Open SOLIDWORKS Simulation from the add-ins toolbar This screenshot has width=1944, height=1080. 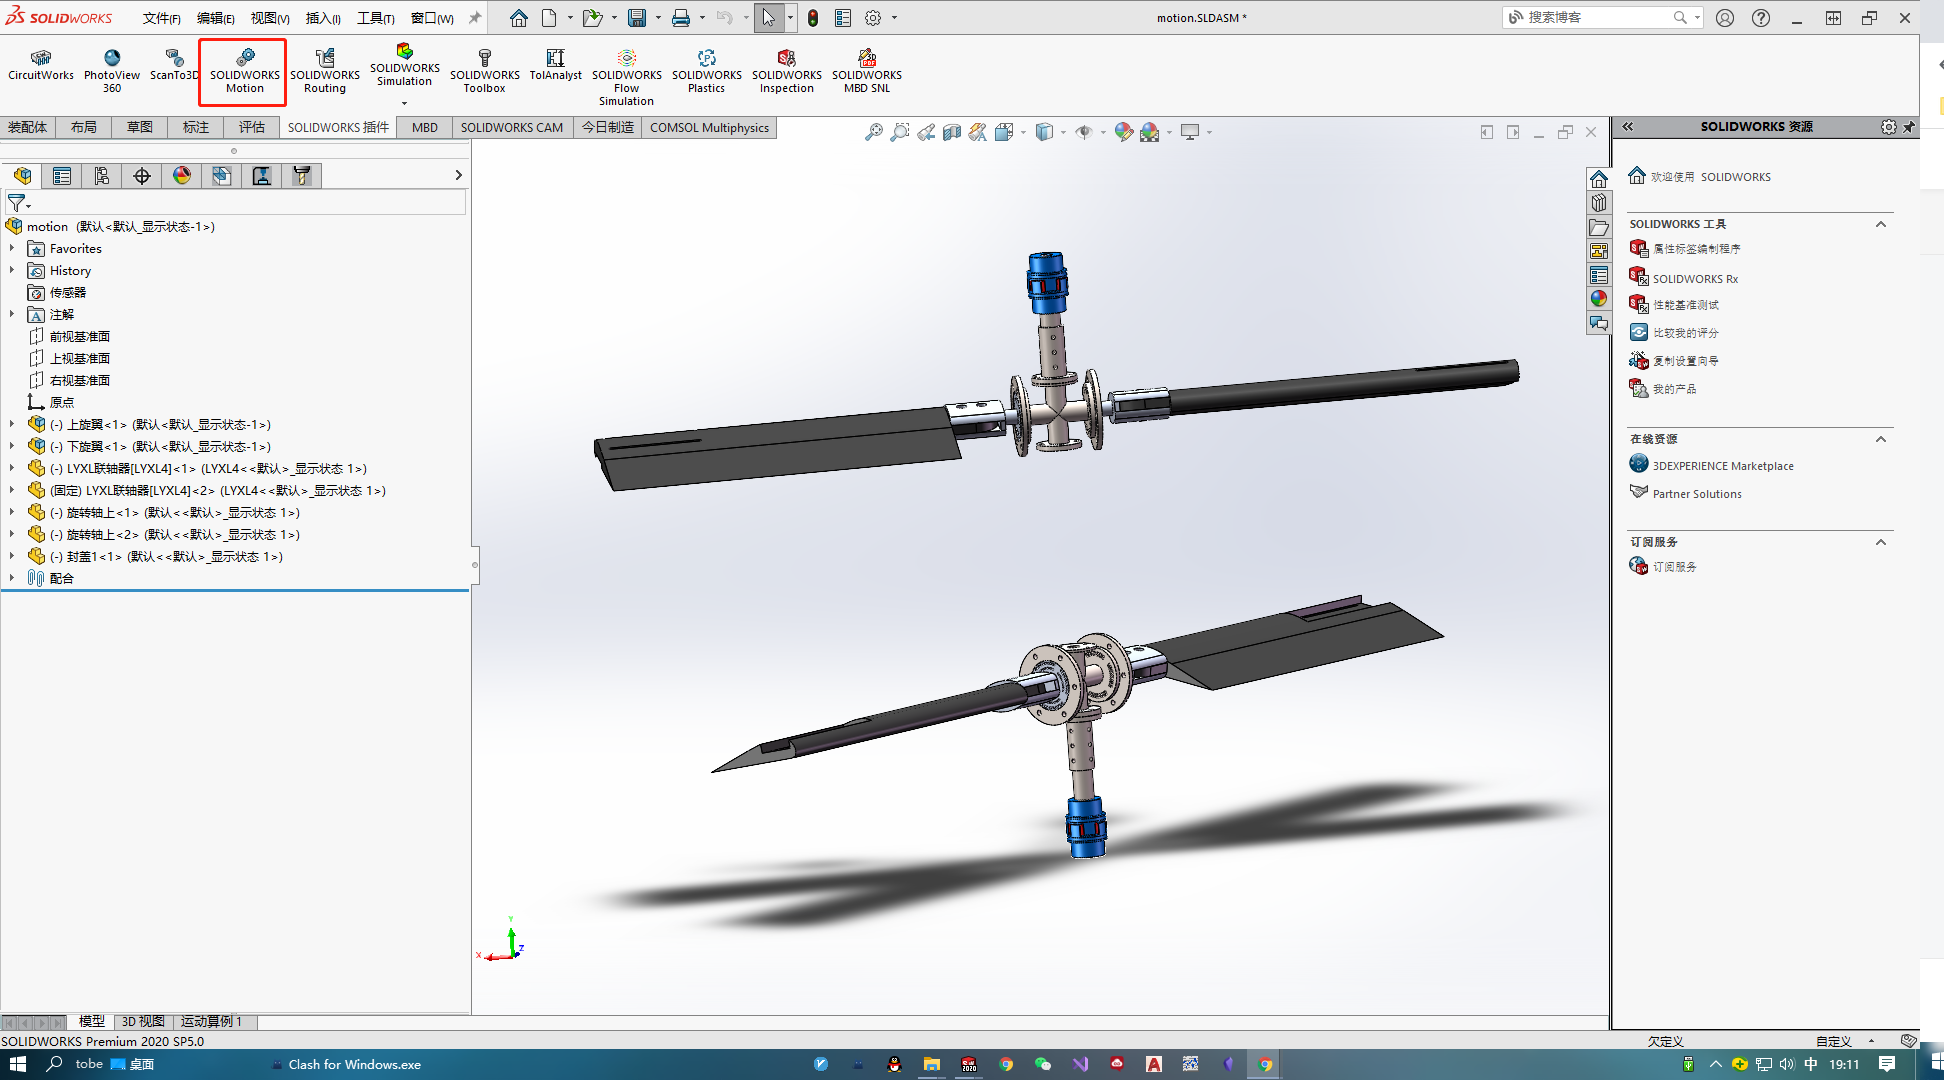tap(404, 67)
